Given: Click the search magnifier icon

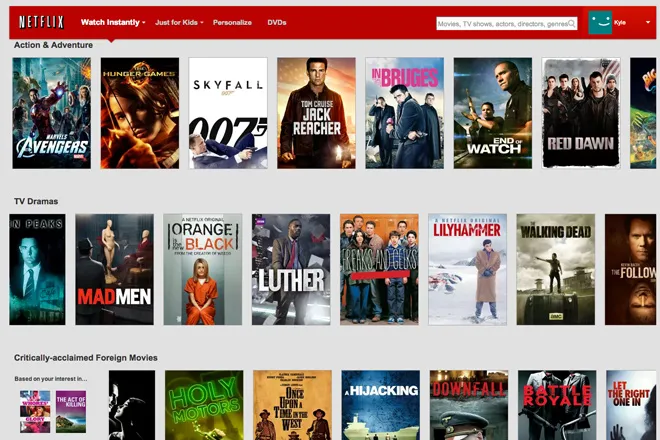Looking at the screenshot, I should (572, 24).
